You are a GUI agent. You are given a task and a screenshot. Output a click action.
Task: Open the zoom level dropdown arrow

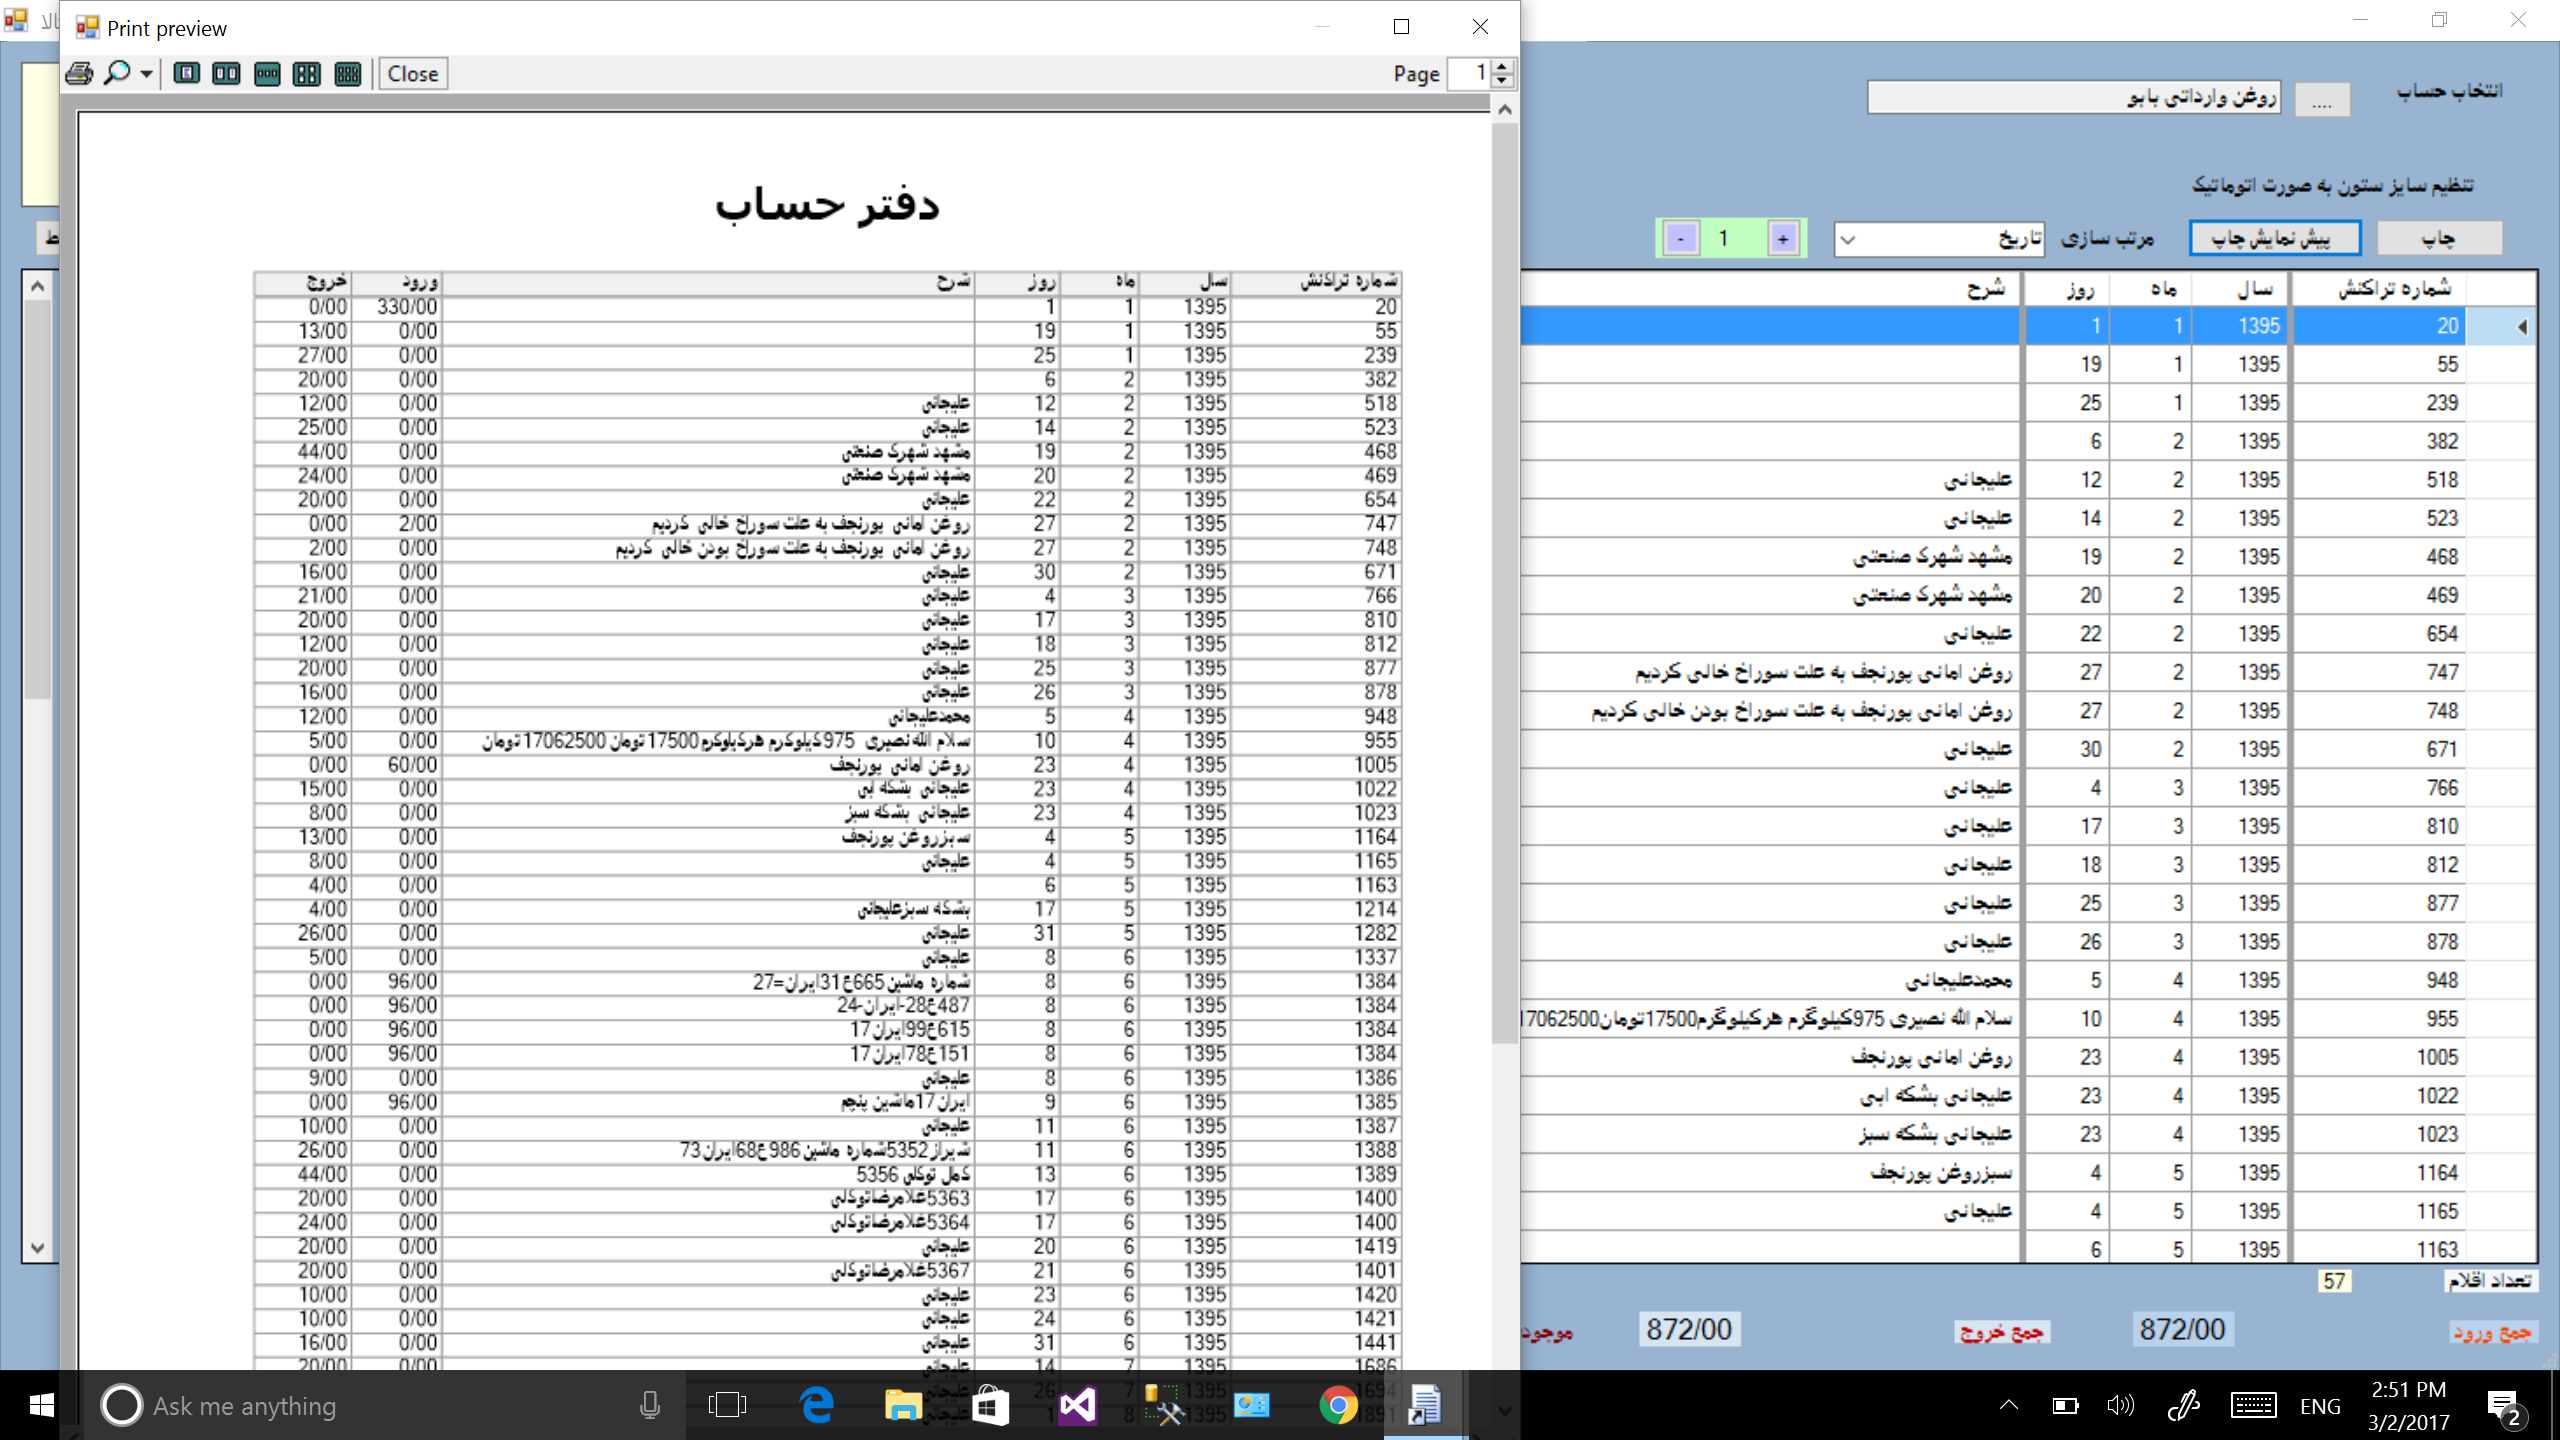147,74
